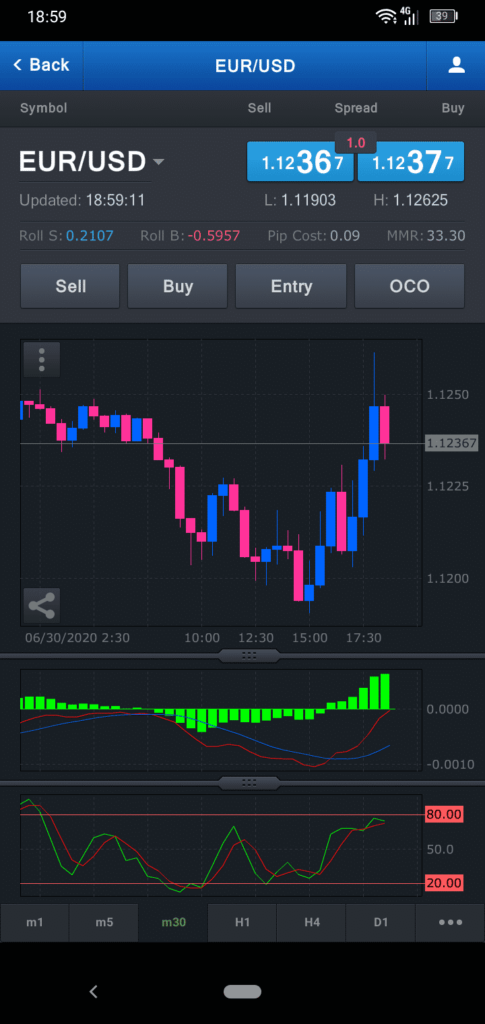Open chart options three-dot menu
The height and width of the screenshot is (1024, 485).
(x=42, y=360)
